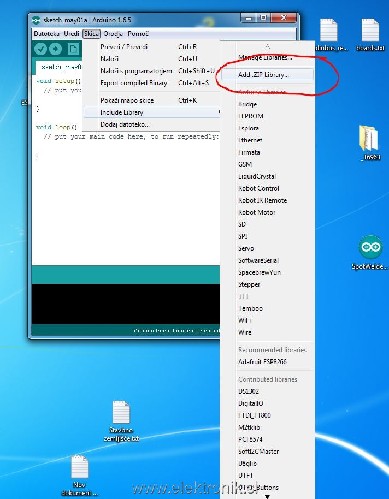The image size is (389, 499).
Task: Open the Pomoč menu
Action: [x=138, y=34]
